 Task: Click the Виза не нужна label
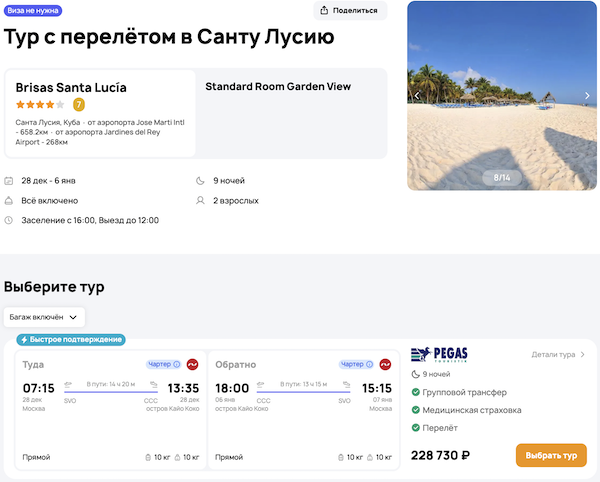pos(33,11)
